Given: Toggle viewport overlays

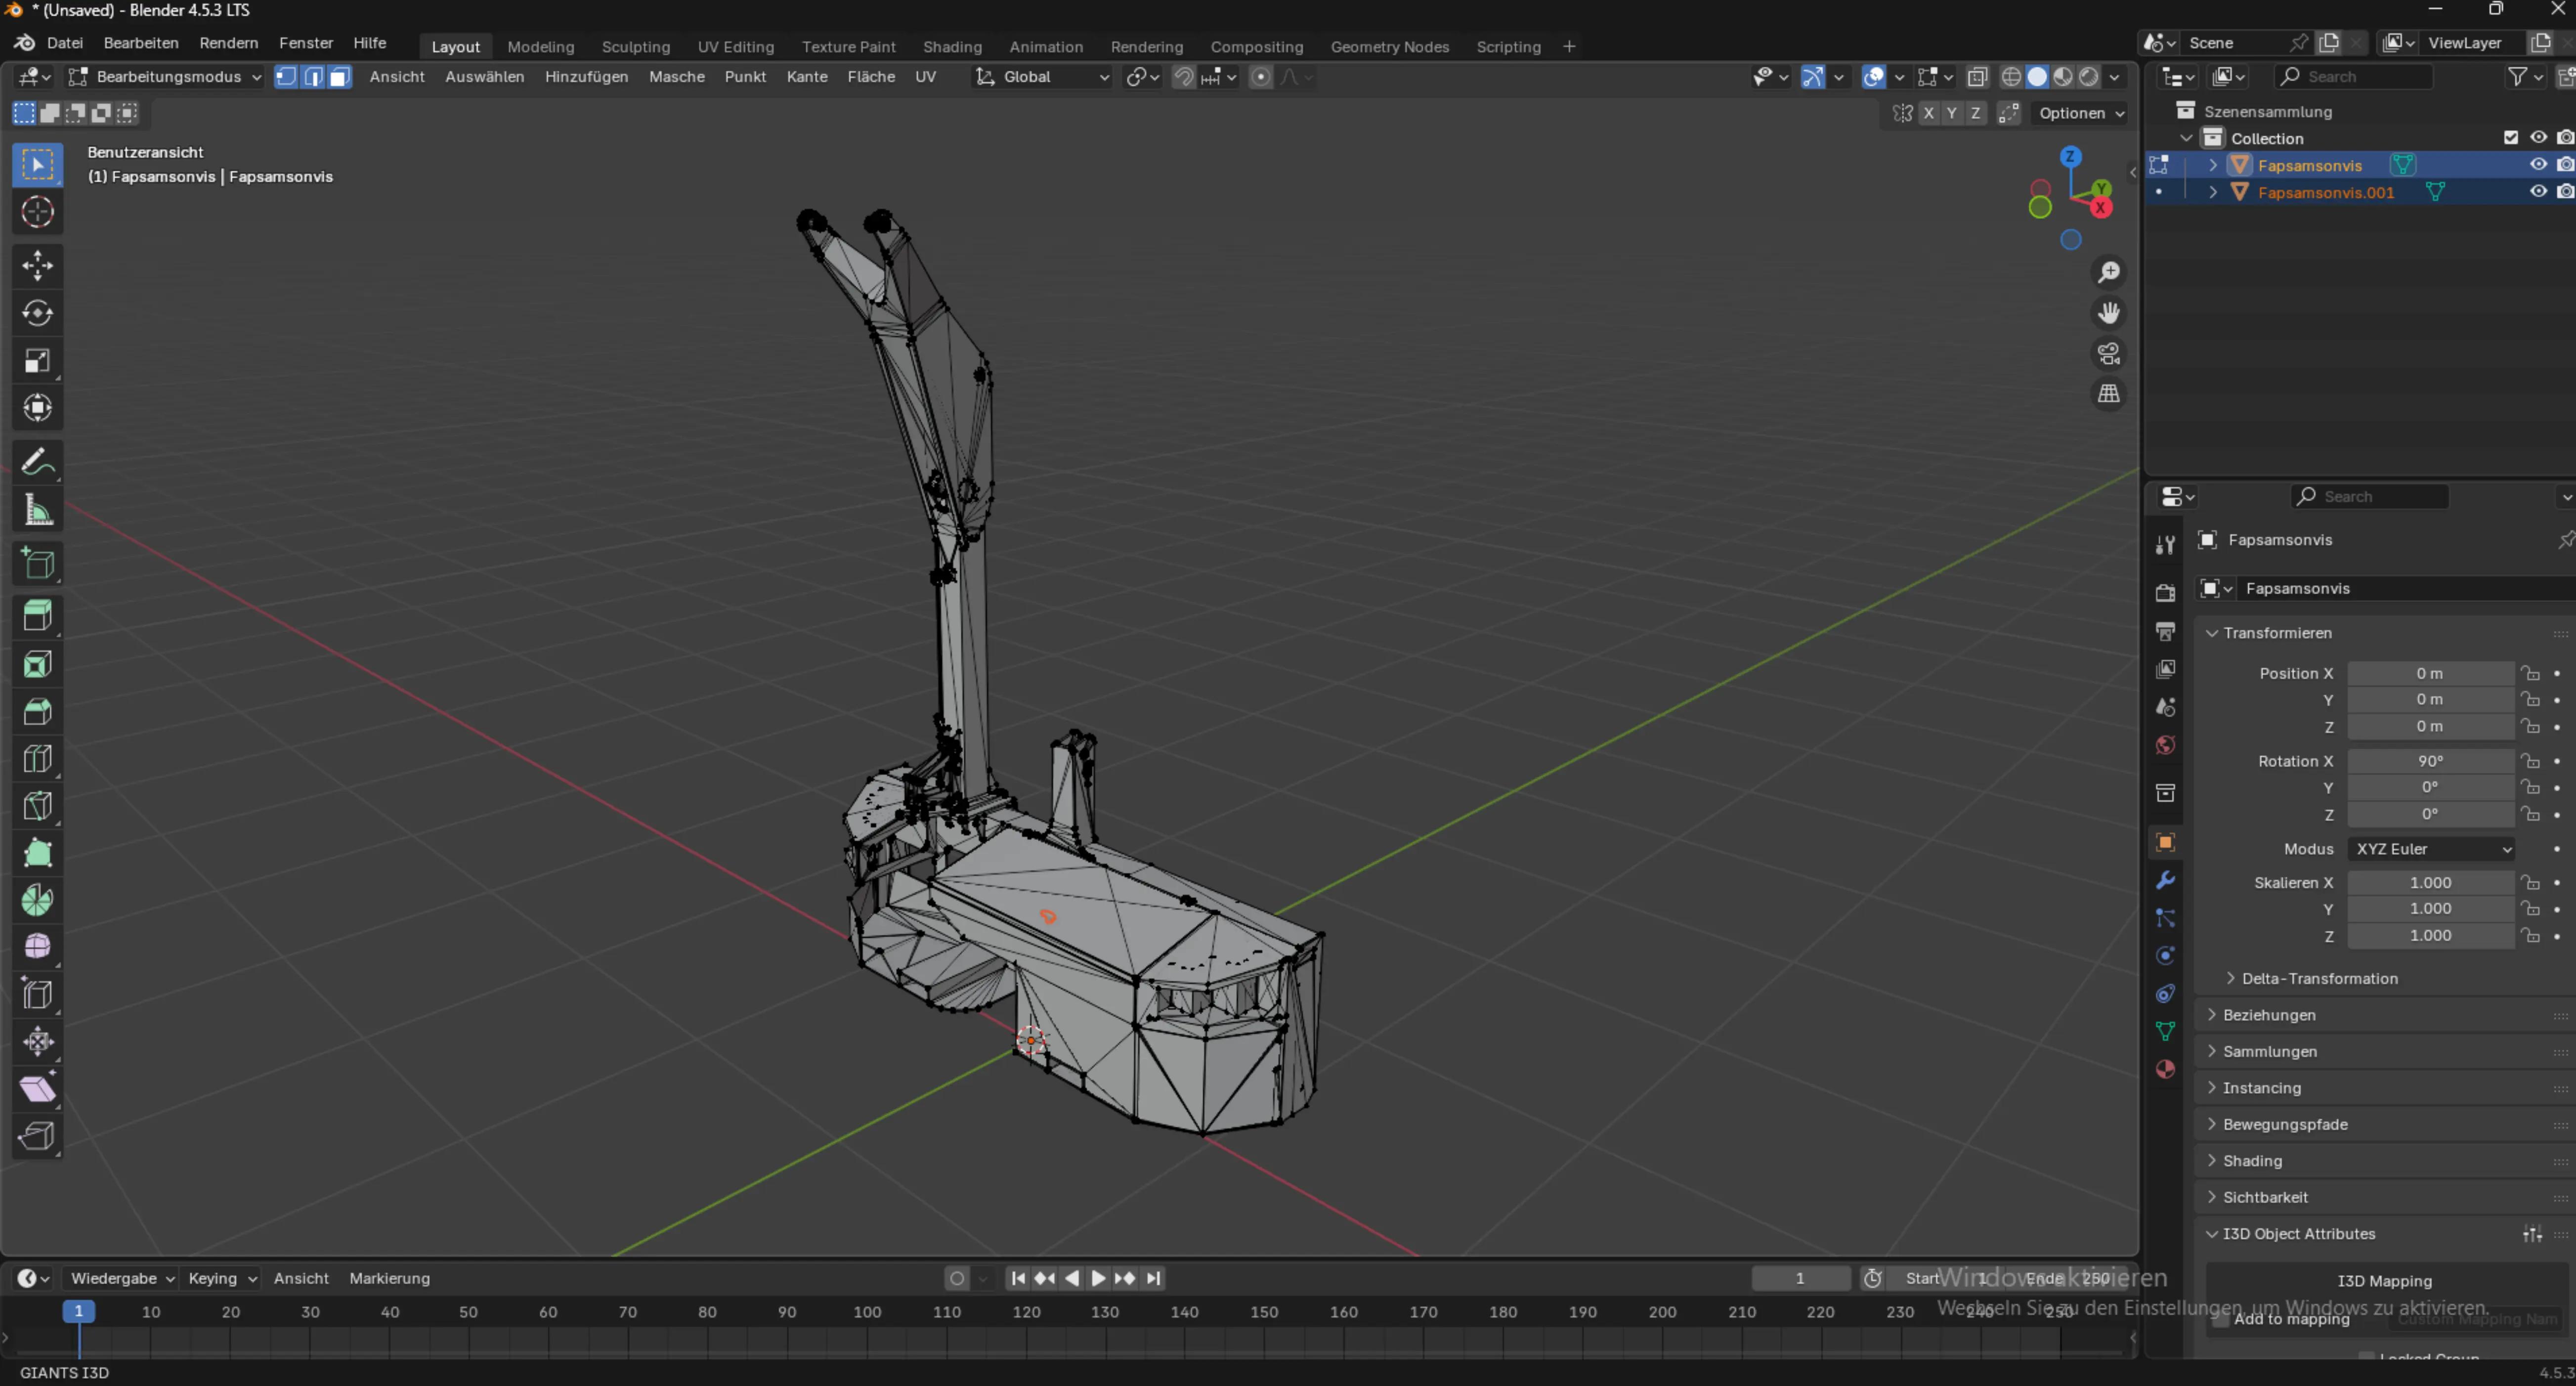Looking at the screenshot, I should click(x=1874, y=77).
